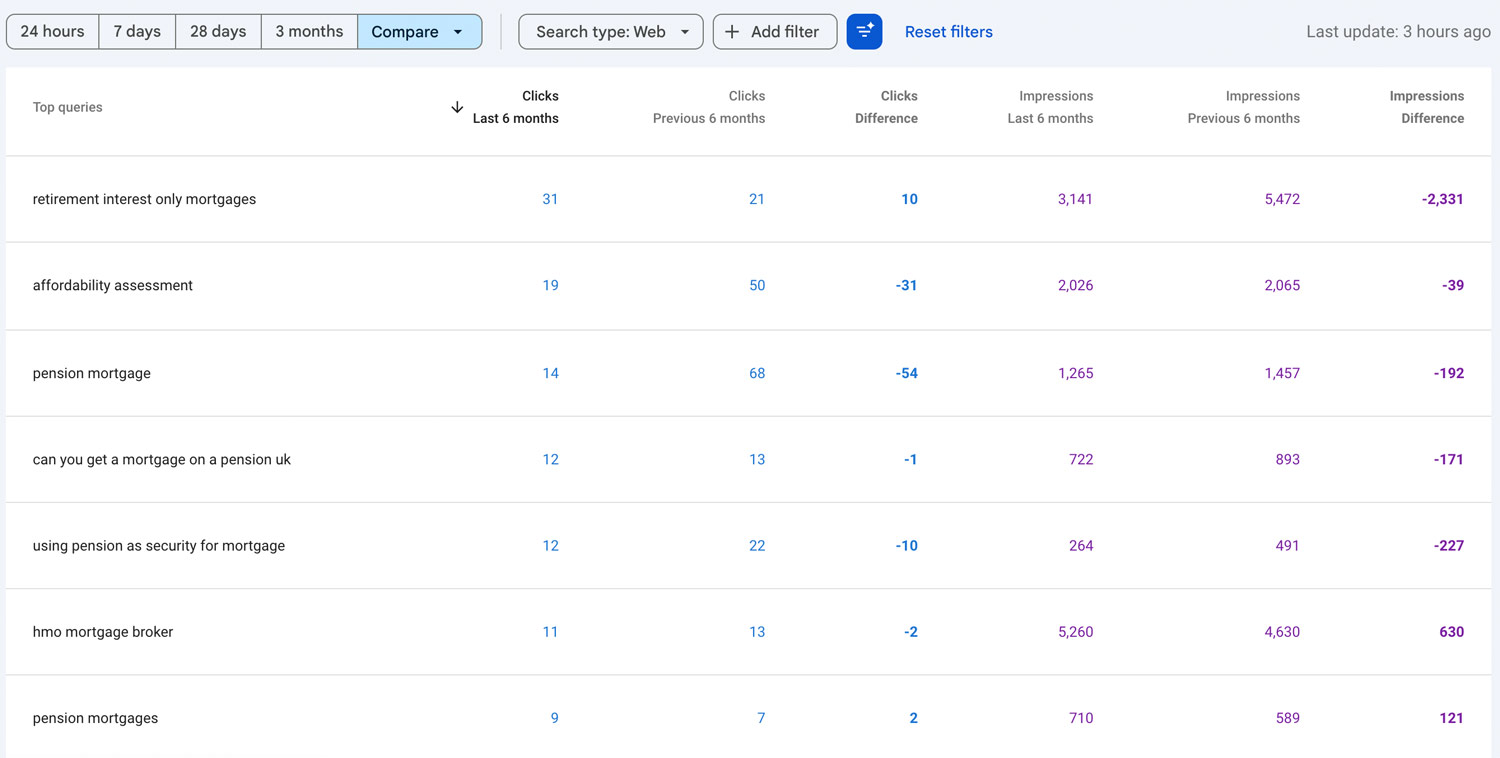Open query 'using pension as security for mortgage'

tap(159, 545)
